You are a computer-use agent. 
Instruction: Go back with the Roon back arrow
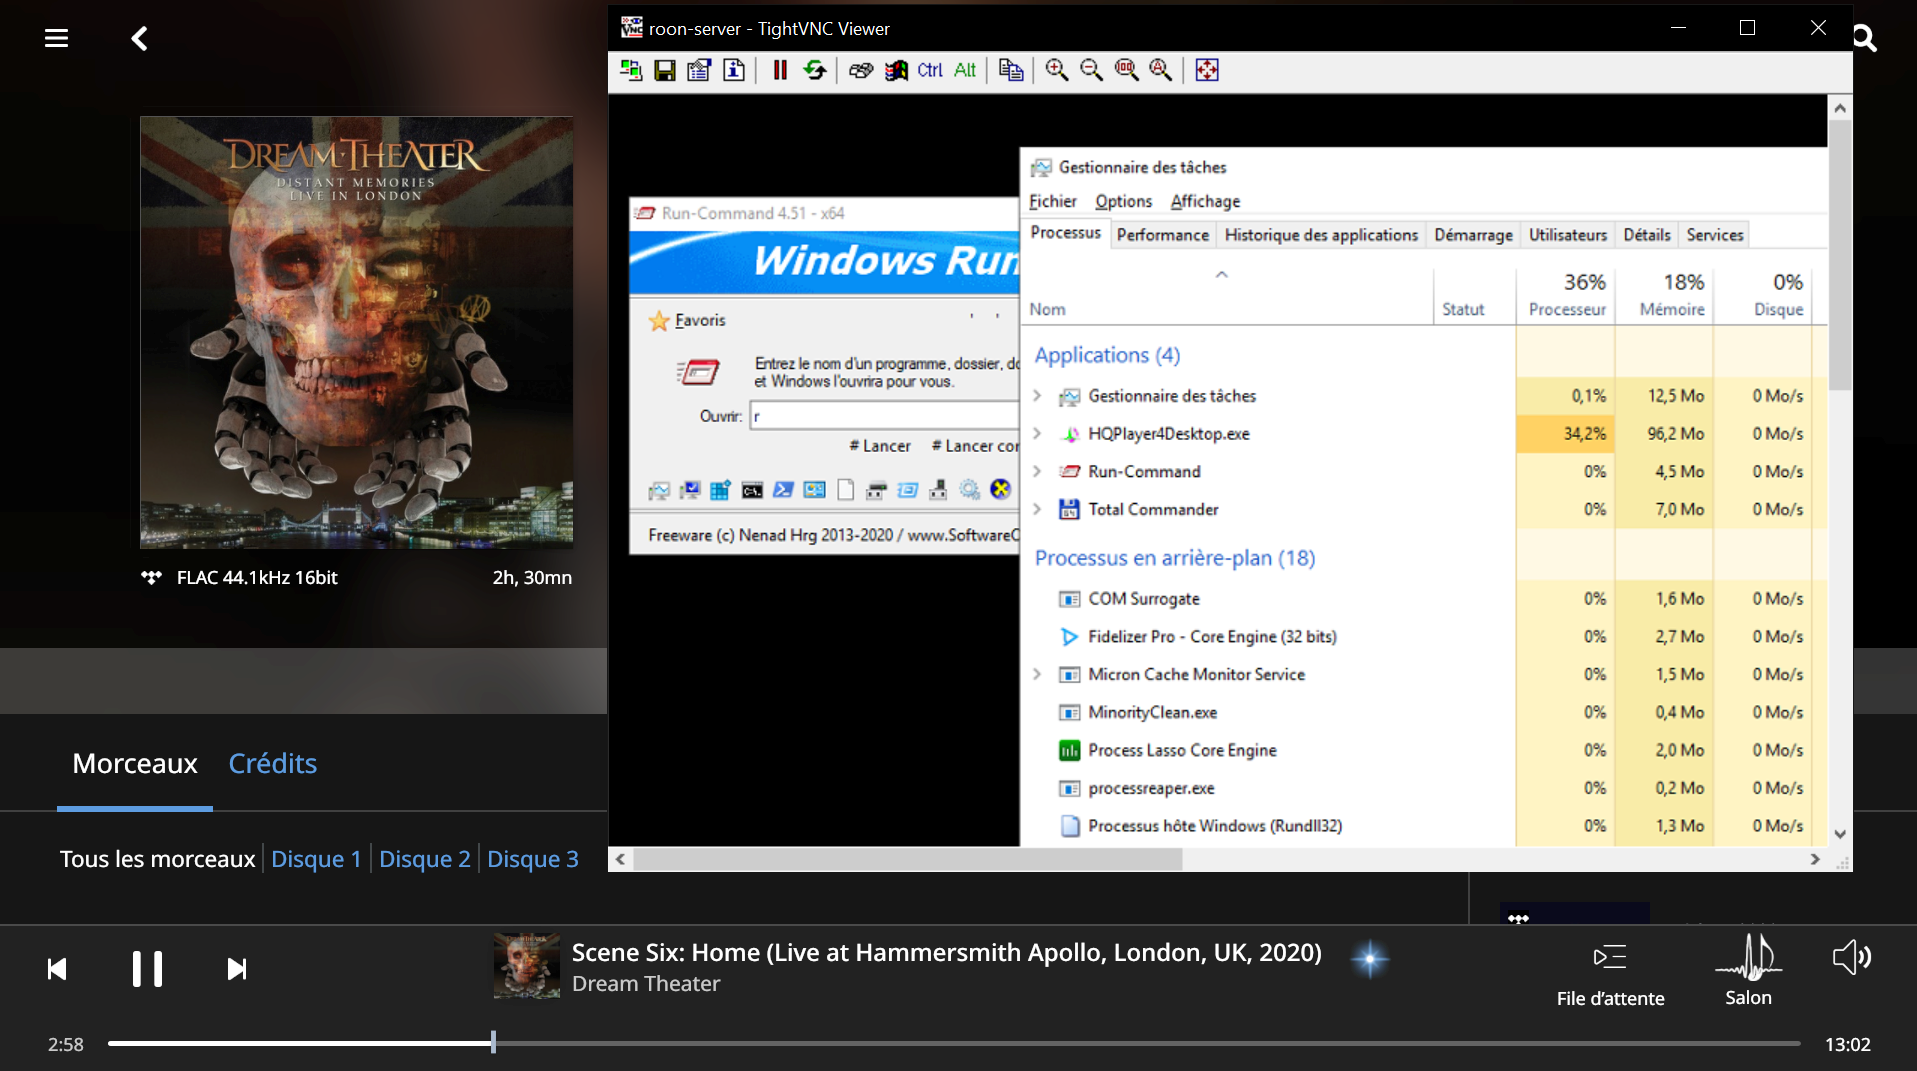pyautogui.click(x=139, y=39)
